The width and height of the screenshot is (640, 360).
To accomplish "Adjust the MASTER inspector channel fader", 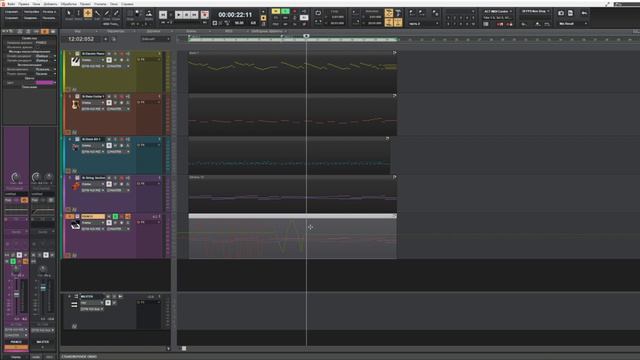I will (x=43, y=288).
